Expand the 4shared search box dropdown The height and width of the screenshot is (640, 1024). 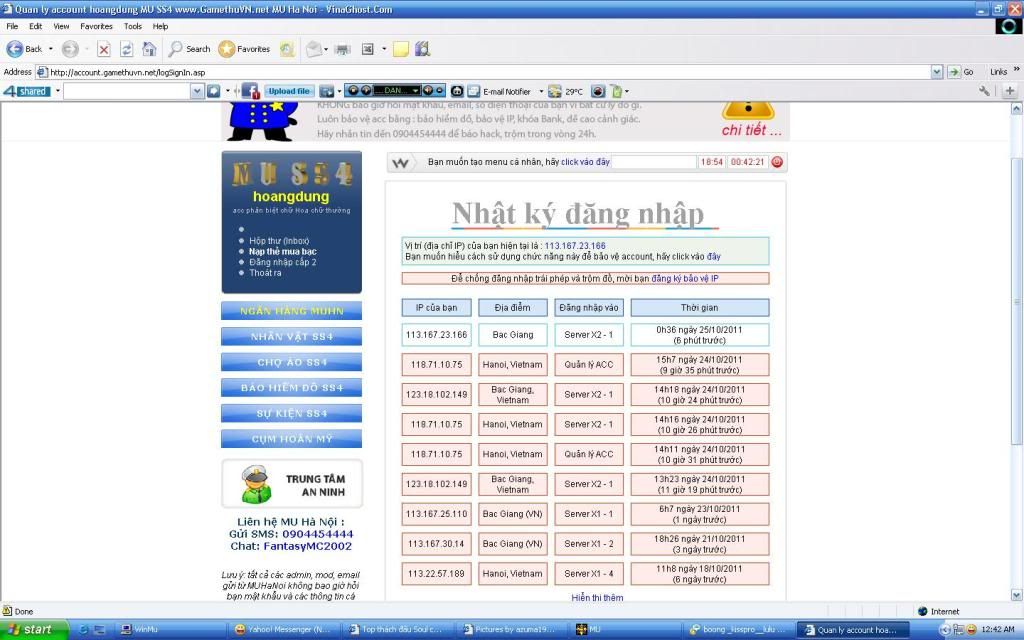click(x=197, y=91)
